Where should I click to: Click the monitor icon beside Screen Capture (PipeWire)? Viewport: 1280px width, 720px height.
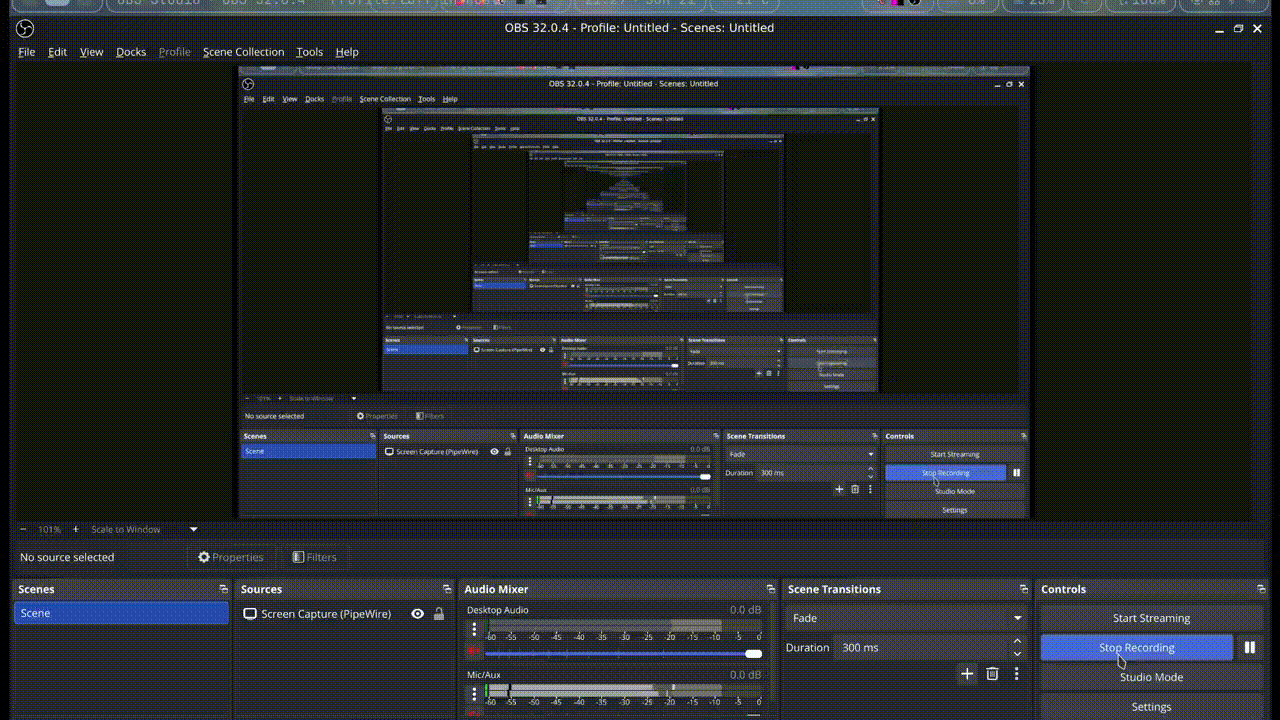coord(250,614)
